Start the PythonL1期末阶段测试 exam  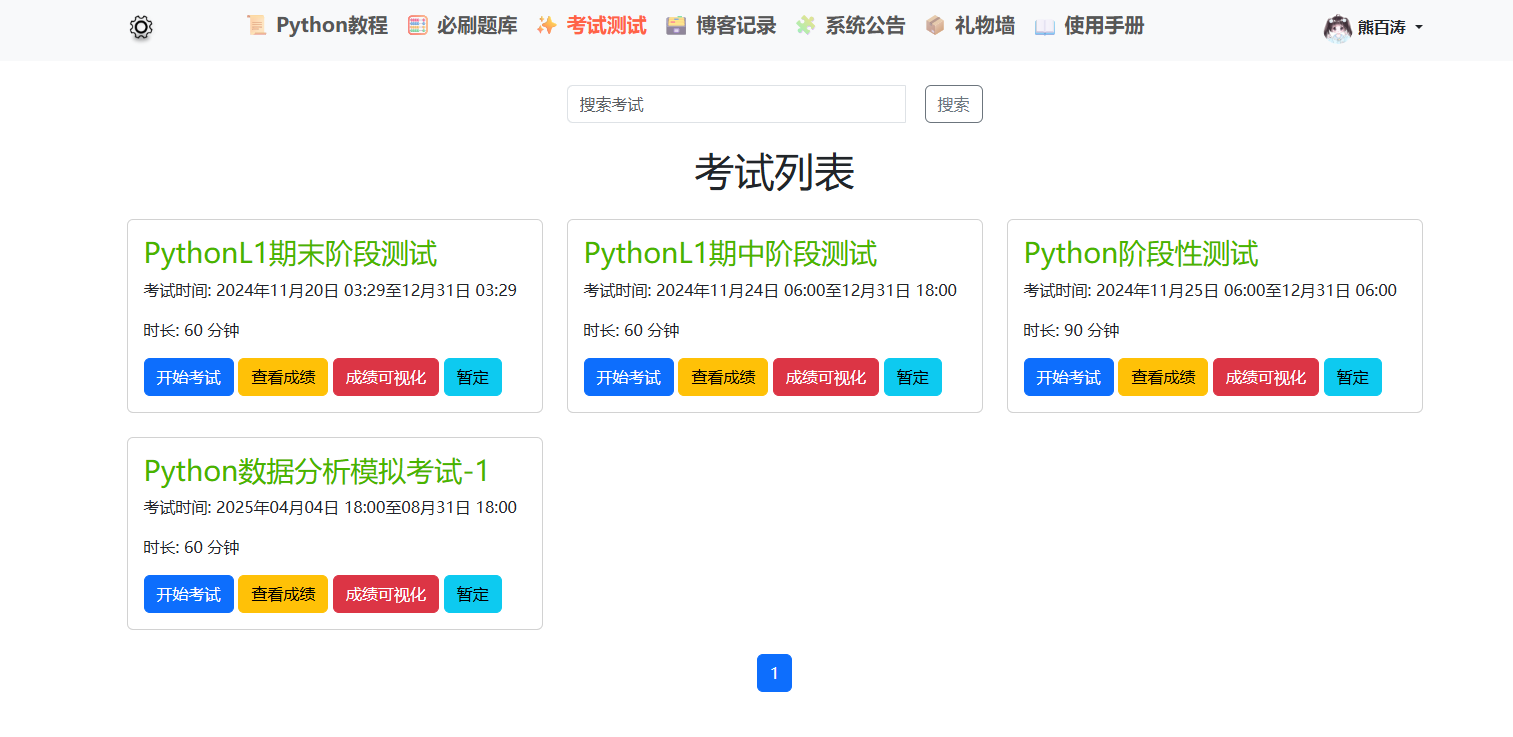click(x=188, y=377)
